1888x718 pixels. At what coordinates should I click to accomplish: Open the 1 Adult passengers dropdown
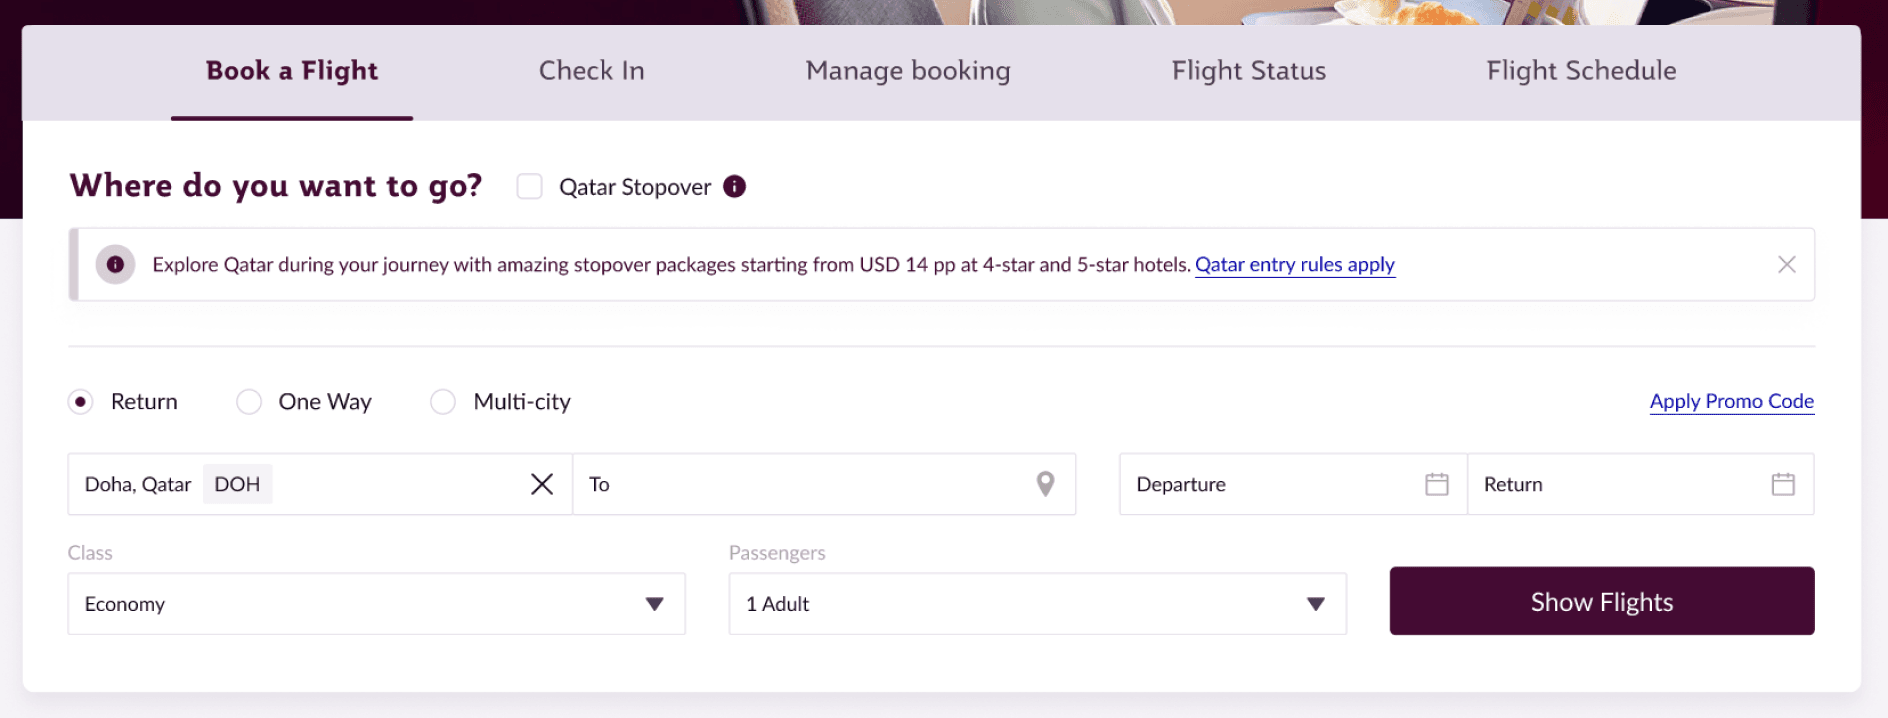(1037, 604)
